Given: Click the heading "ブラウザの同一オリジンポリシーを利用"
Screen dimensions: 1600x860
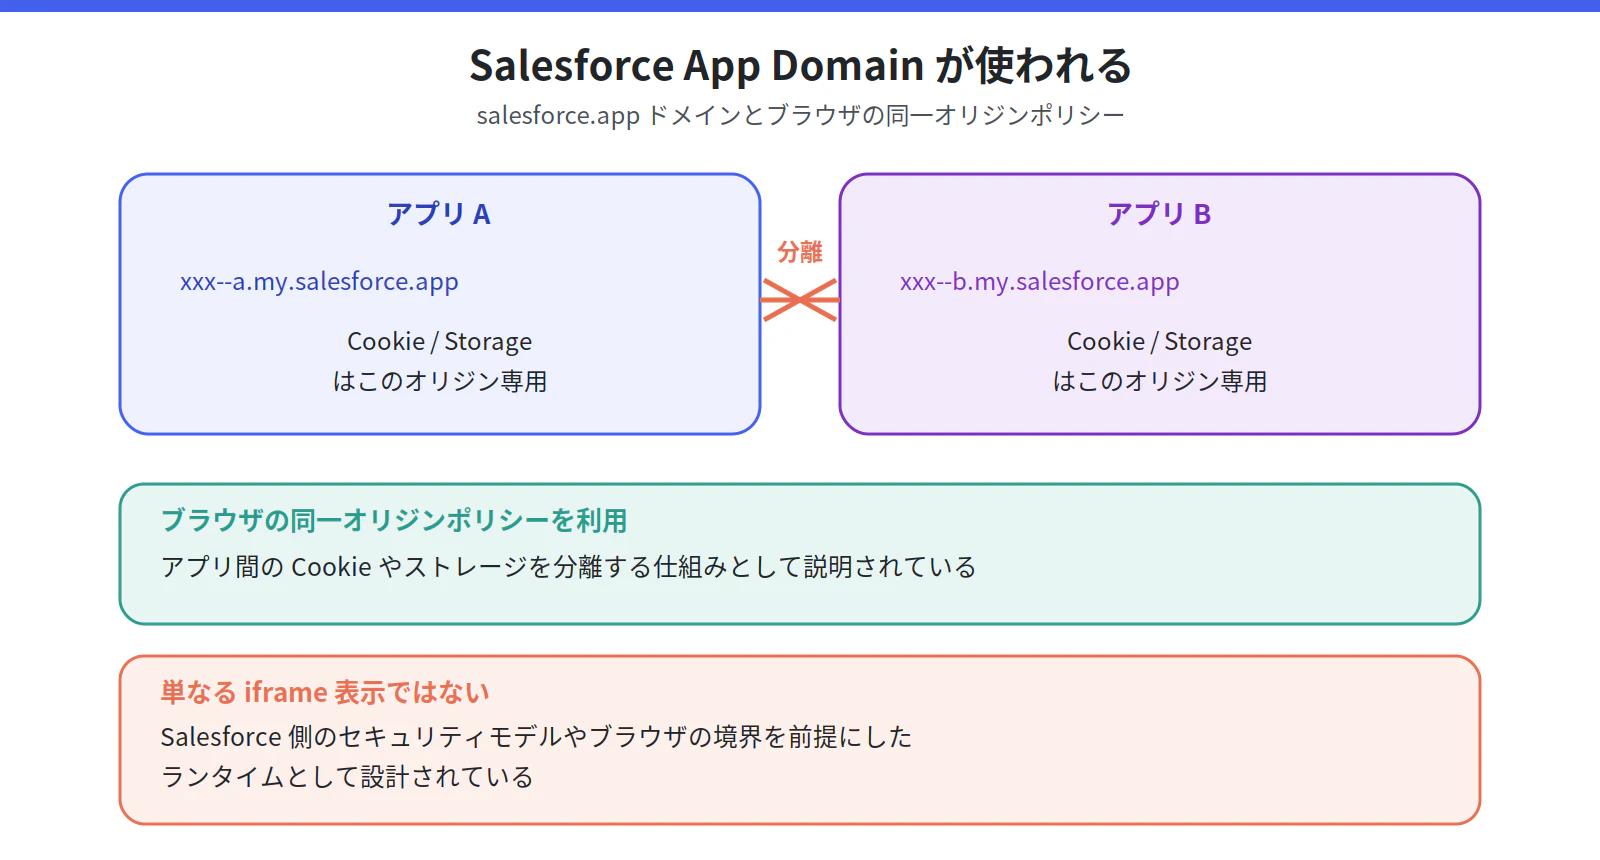Looking at the screenshot, I should click(x=394, y=521).
